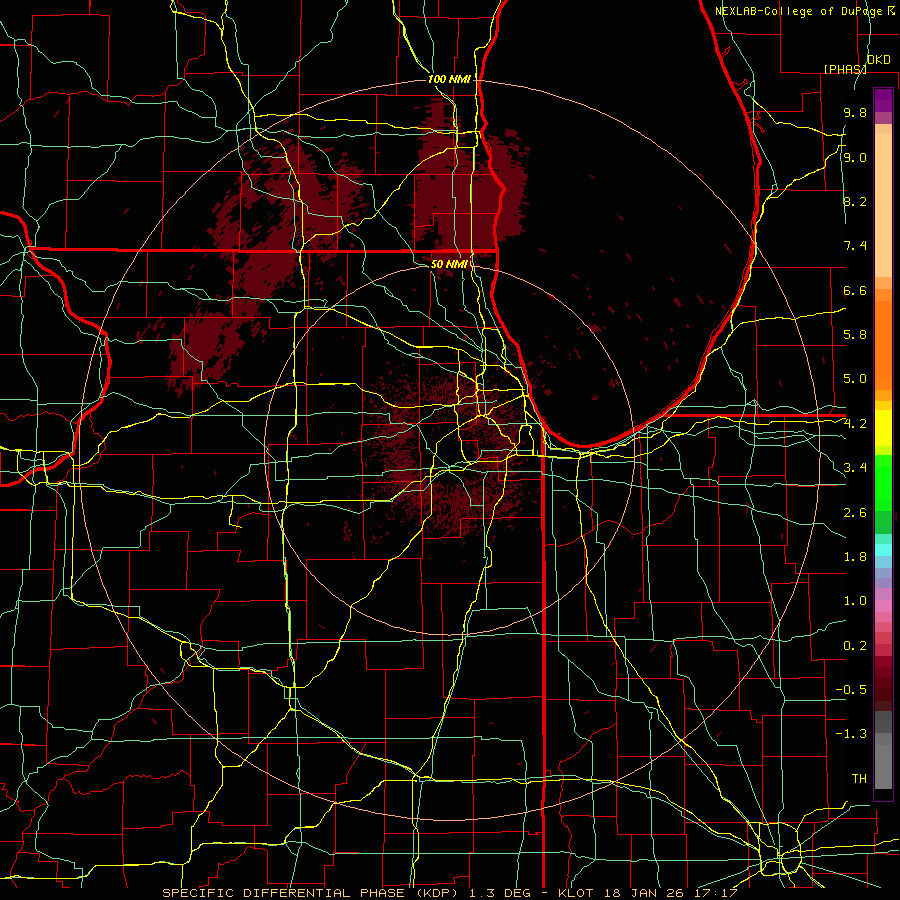Pick the pink segment of the color bar
This screenshot has width=900, height=900.
click(883, 606)
